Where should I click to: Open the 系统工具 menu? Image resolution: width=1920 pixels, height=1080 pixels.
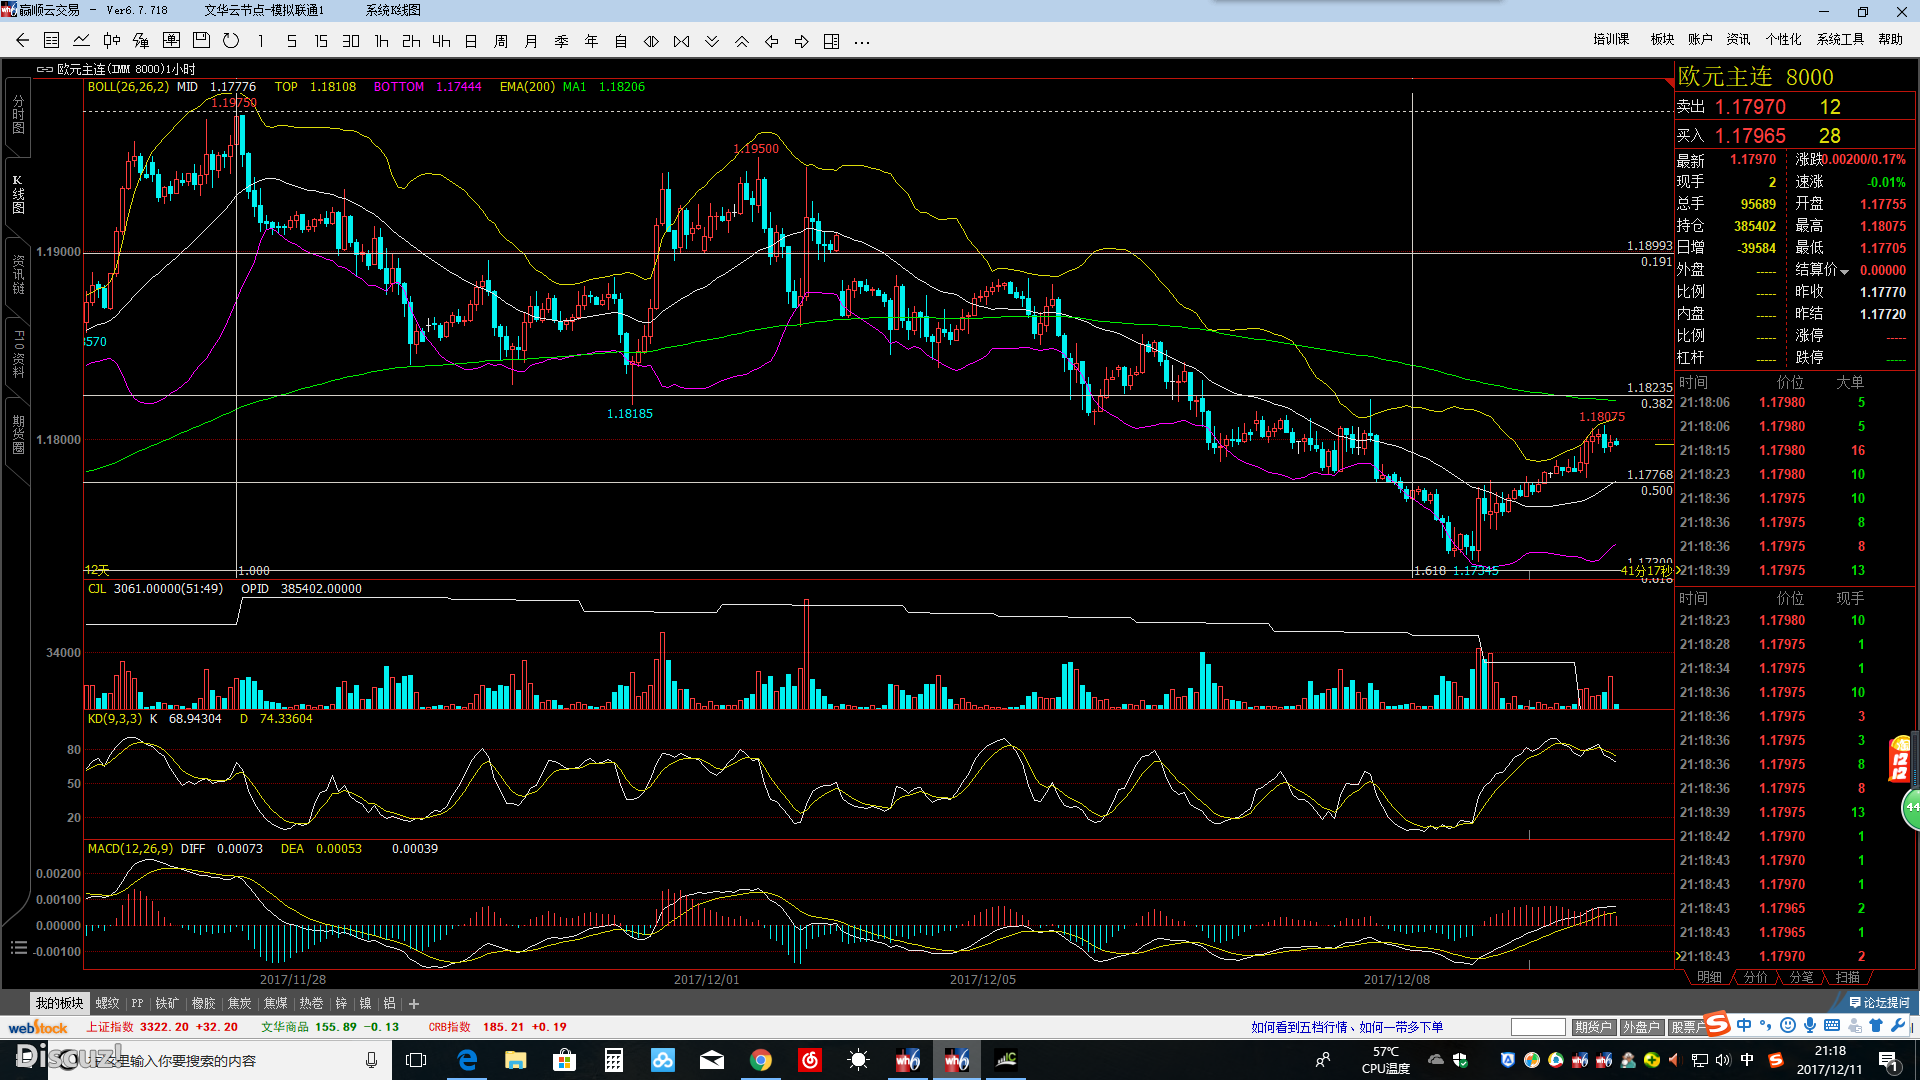tap(1840, 39)
